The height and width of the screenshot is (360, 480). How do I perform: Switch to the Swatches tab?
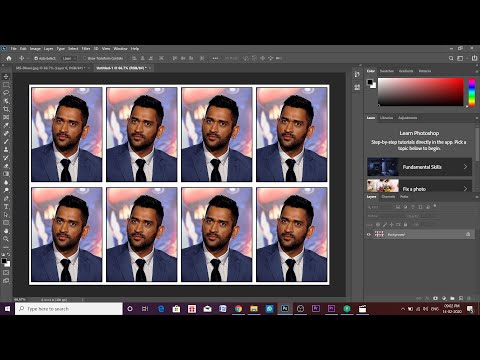click(387, 71)
